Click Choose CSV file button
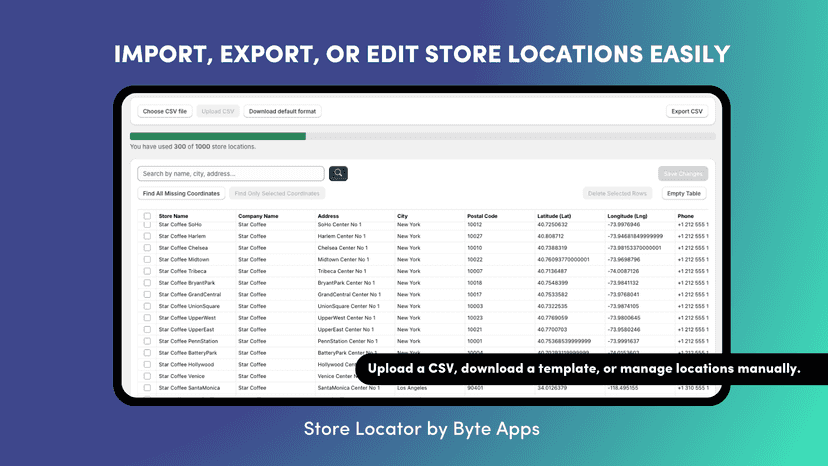Screen dimensions: 828x466 click(x=165, y=111)
